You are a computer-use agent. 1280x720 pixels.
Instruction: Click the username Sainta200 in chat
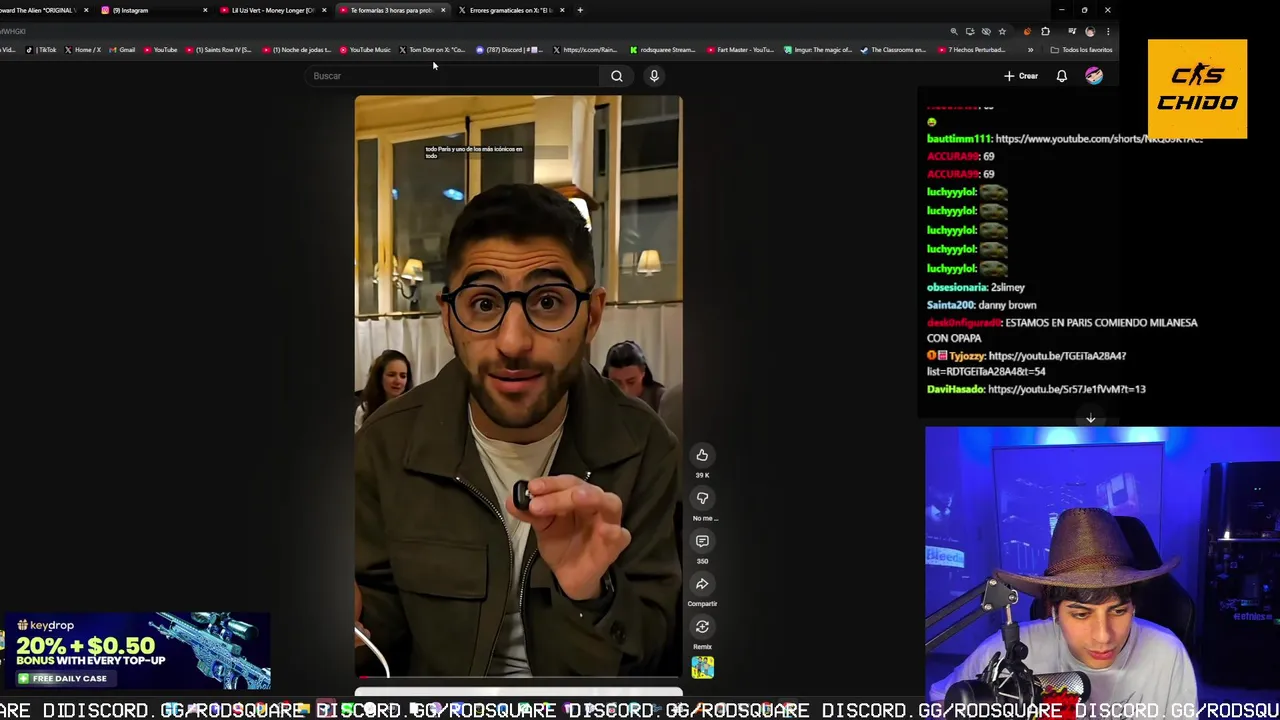[x=951, y=305]
